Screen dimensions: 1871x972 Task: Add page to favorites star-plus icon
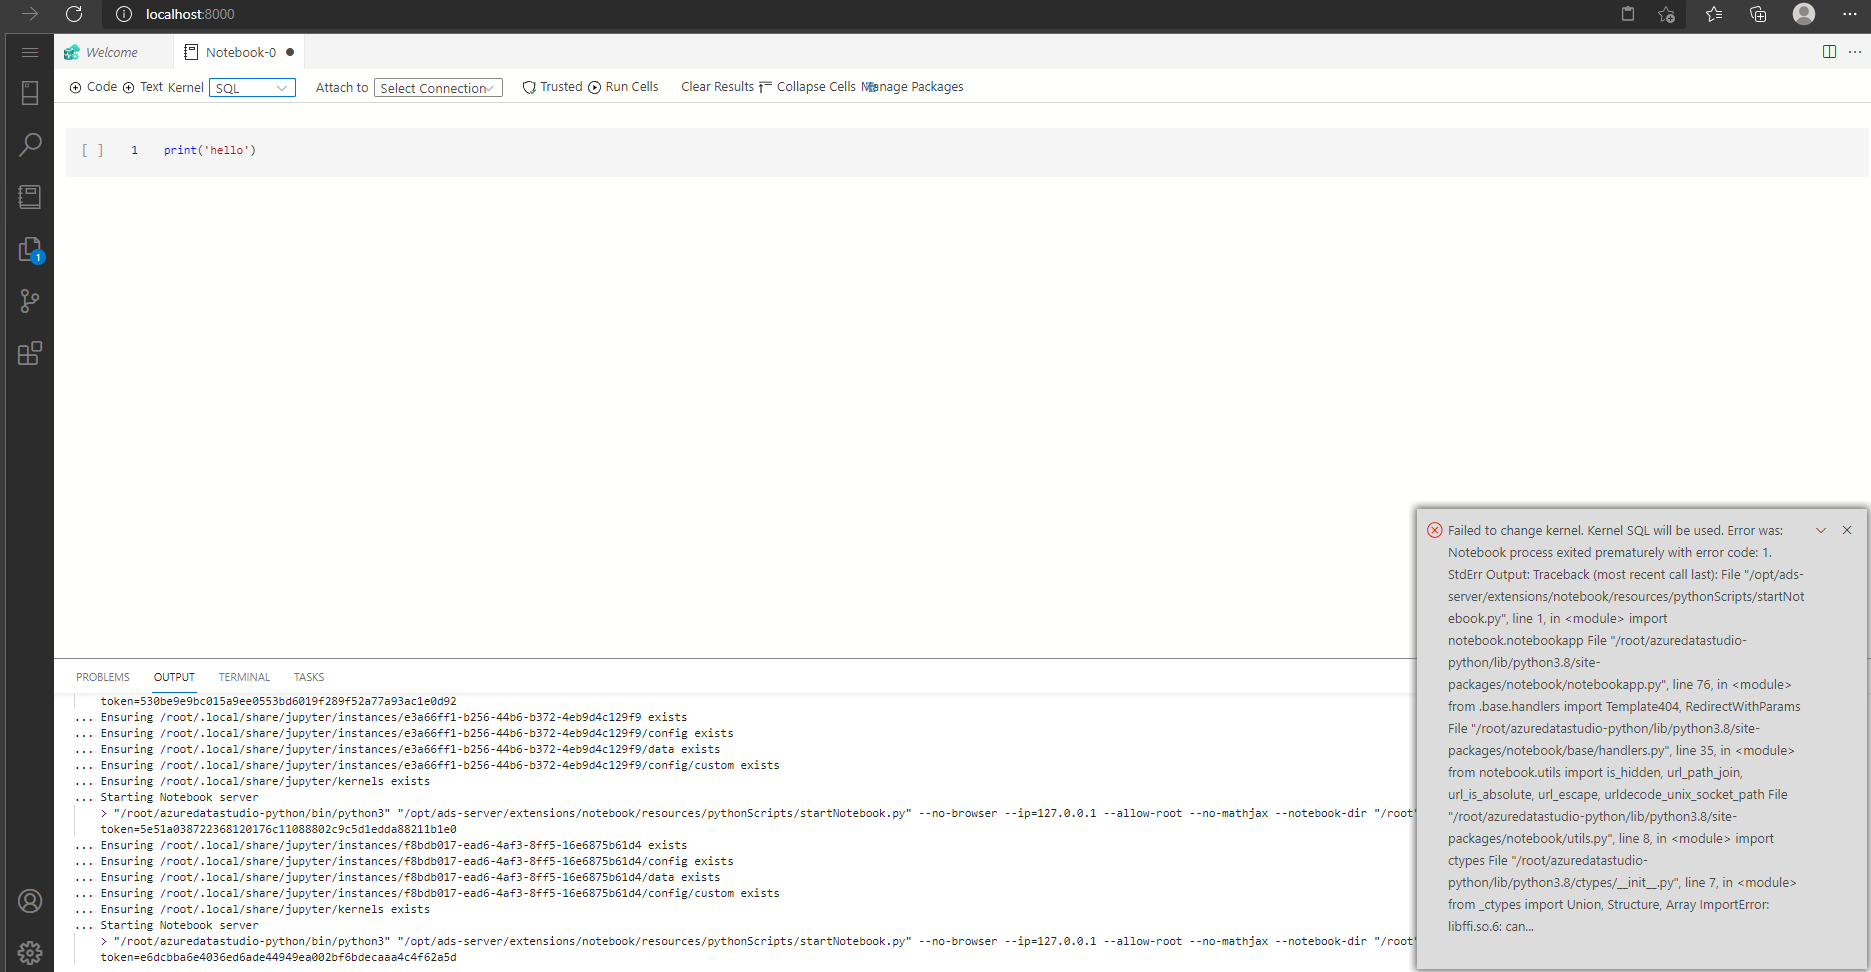tap(1666, 14)
